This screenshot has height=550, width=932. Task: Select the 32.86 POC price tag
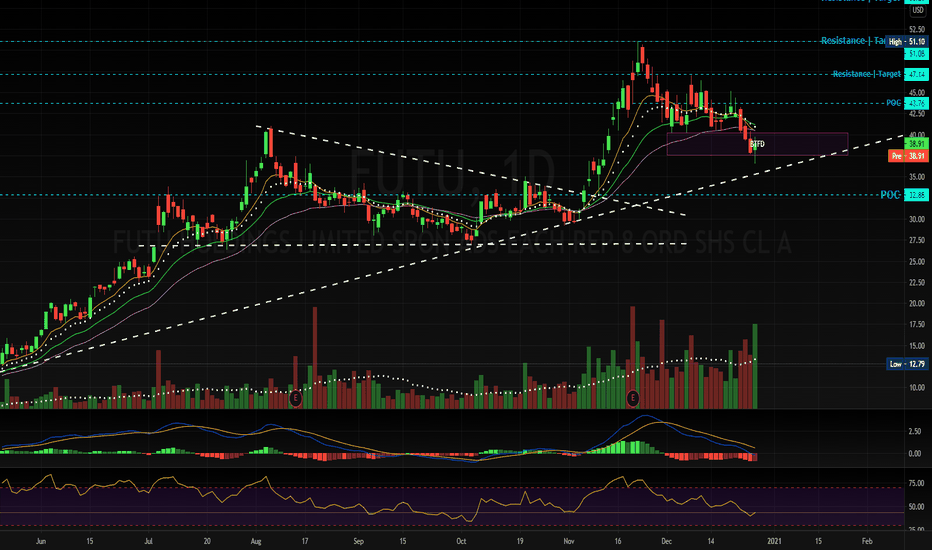click(916, 195)
